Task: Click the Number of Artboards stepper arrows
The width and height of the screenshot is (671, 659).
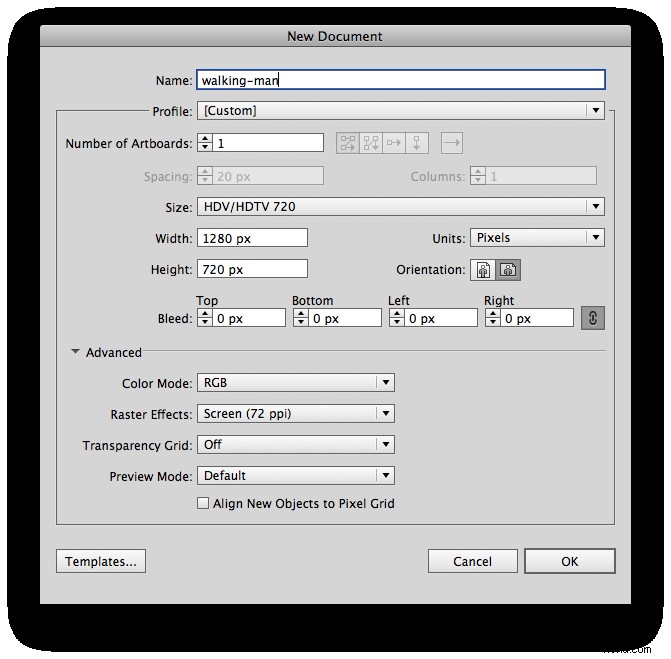Action: tap(205, 143)
